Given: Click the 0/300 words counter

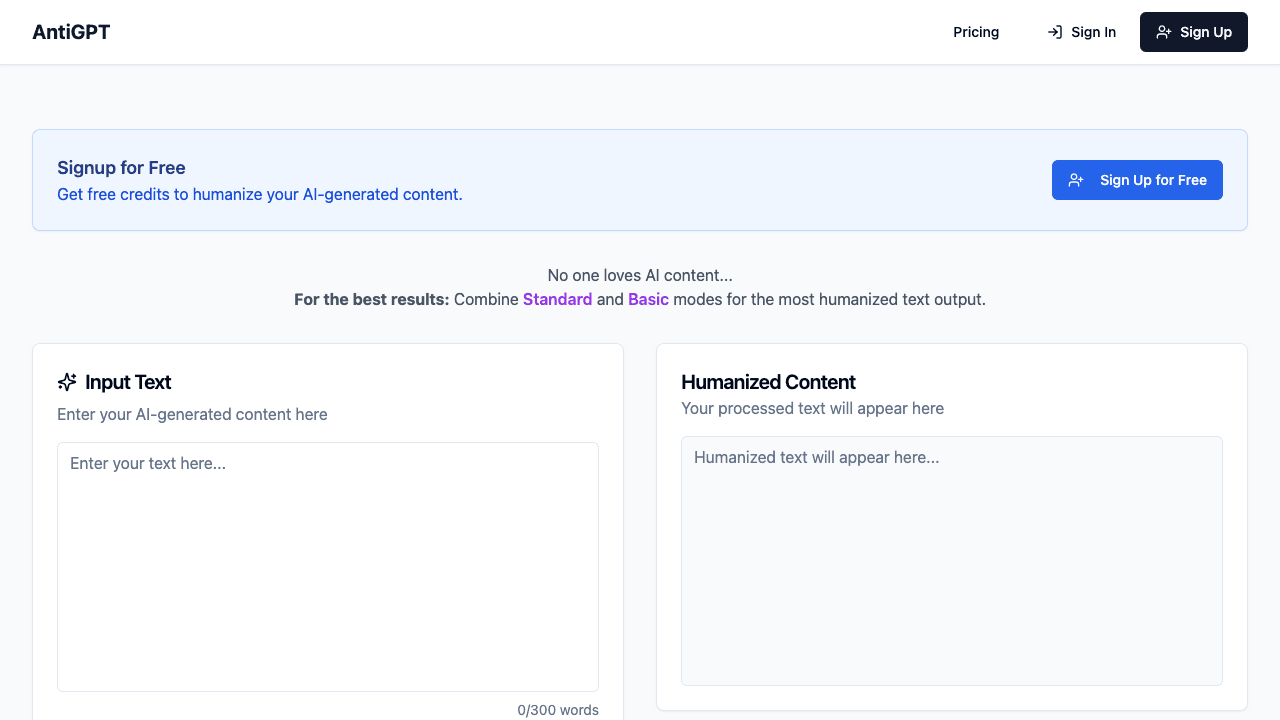Looking at the screenshot, I should click(x=557, y=710).
